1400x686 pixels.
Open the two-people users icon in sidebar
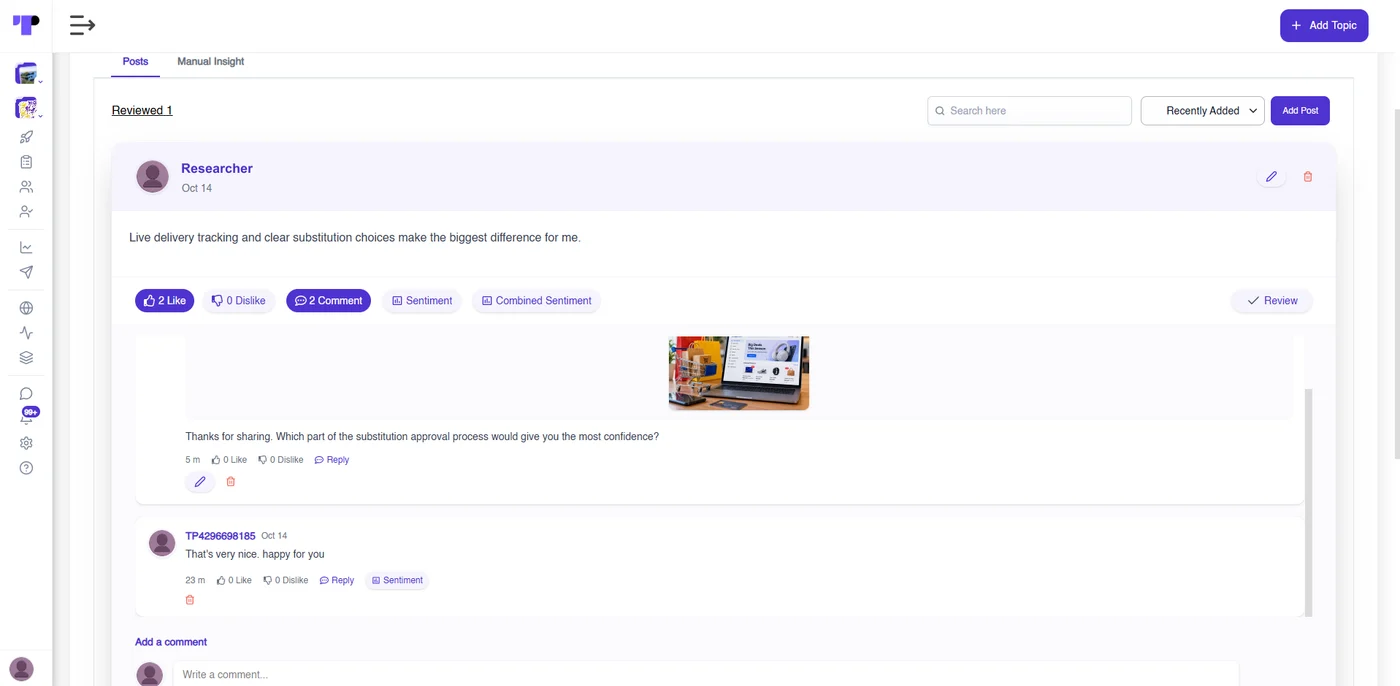point(26,187)
